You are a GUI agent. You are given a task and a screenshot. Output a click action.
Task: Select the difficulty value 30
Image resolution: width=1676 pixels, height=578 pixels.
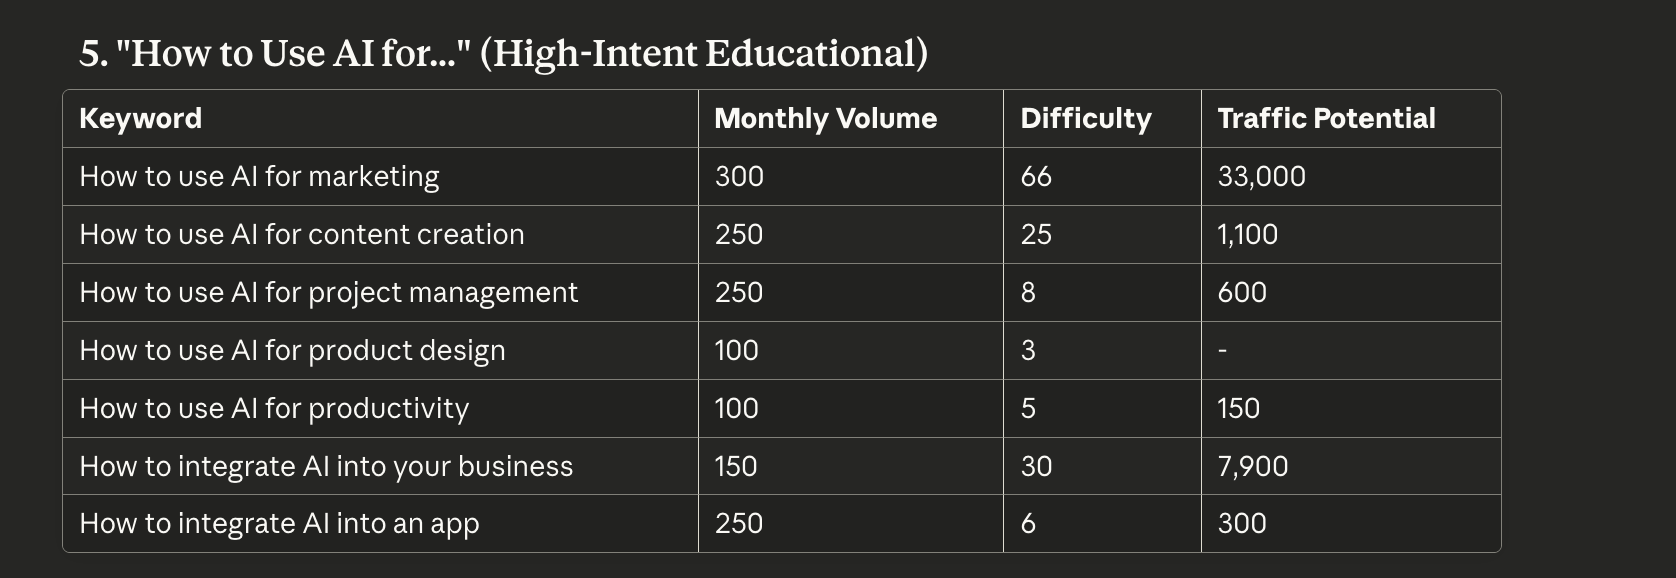1036,467
